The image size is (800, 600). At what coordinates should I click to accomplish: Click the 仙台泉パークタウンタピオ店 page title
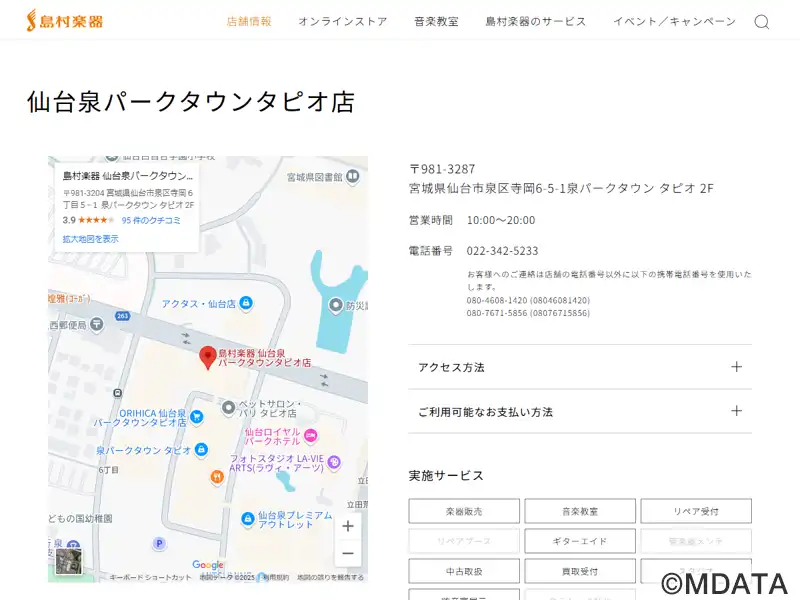pos(190,101)
